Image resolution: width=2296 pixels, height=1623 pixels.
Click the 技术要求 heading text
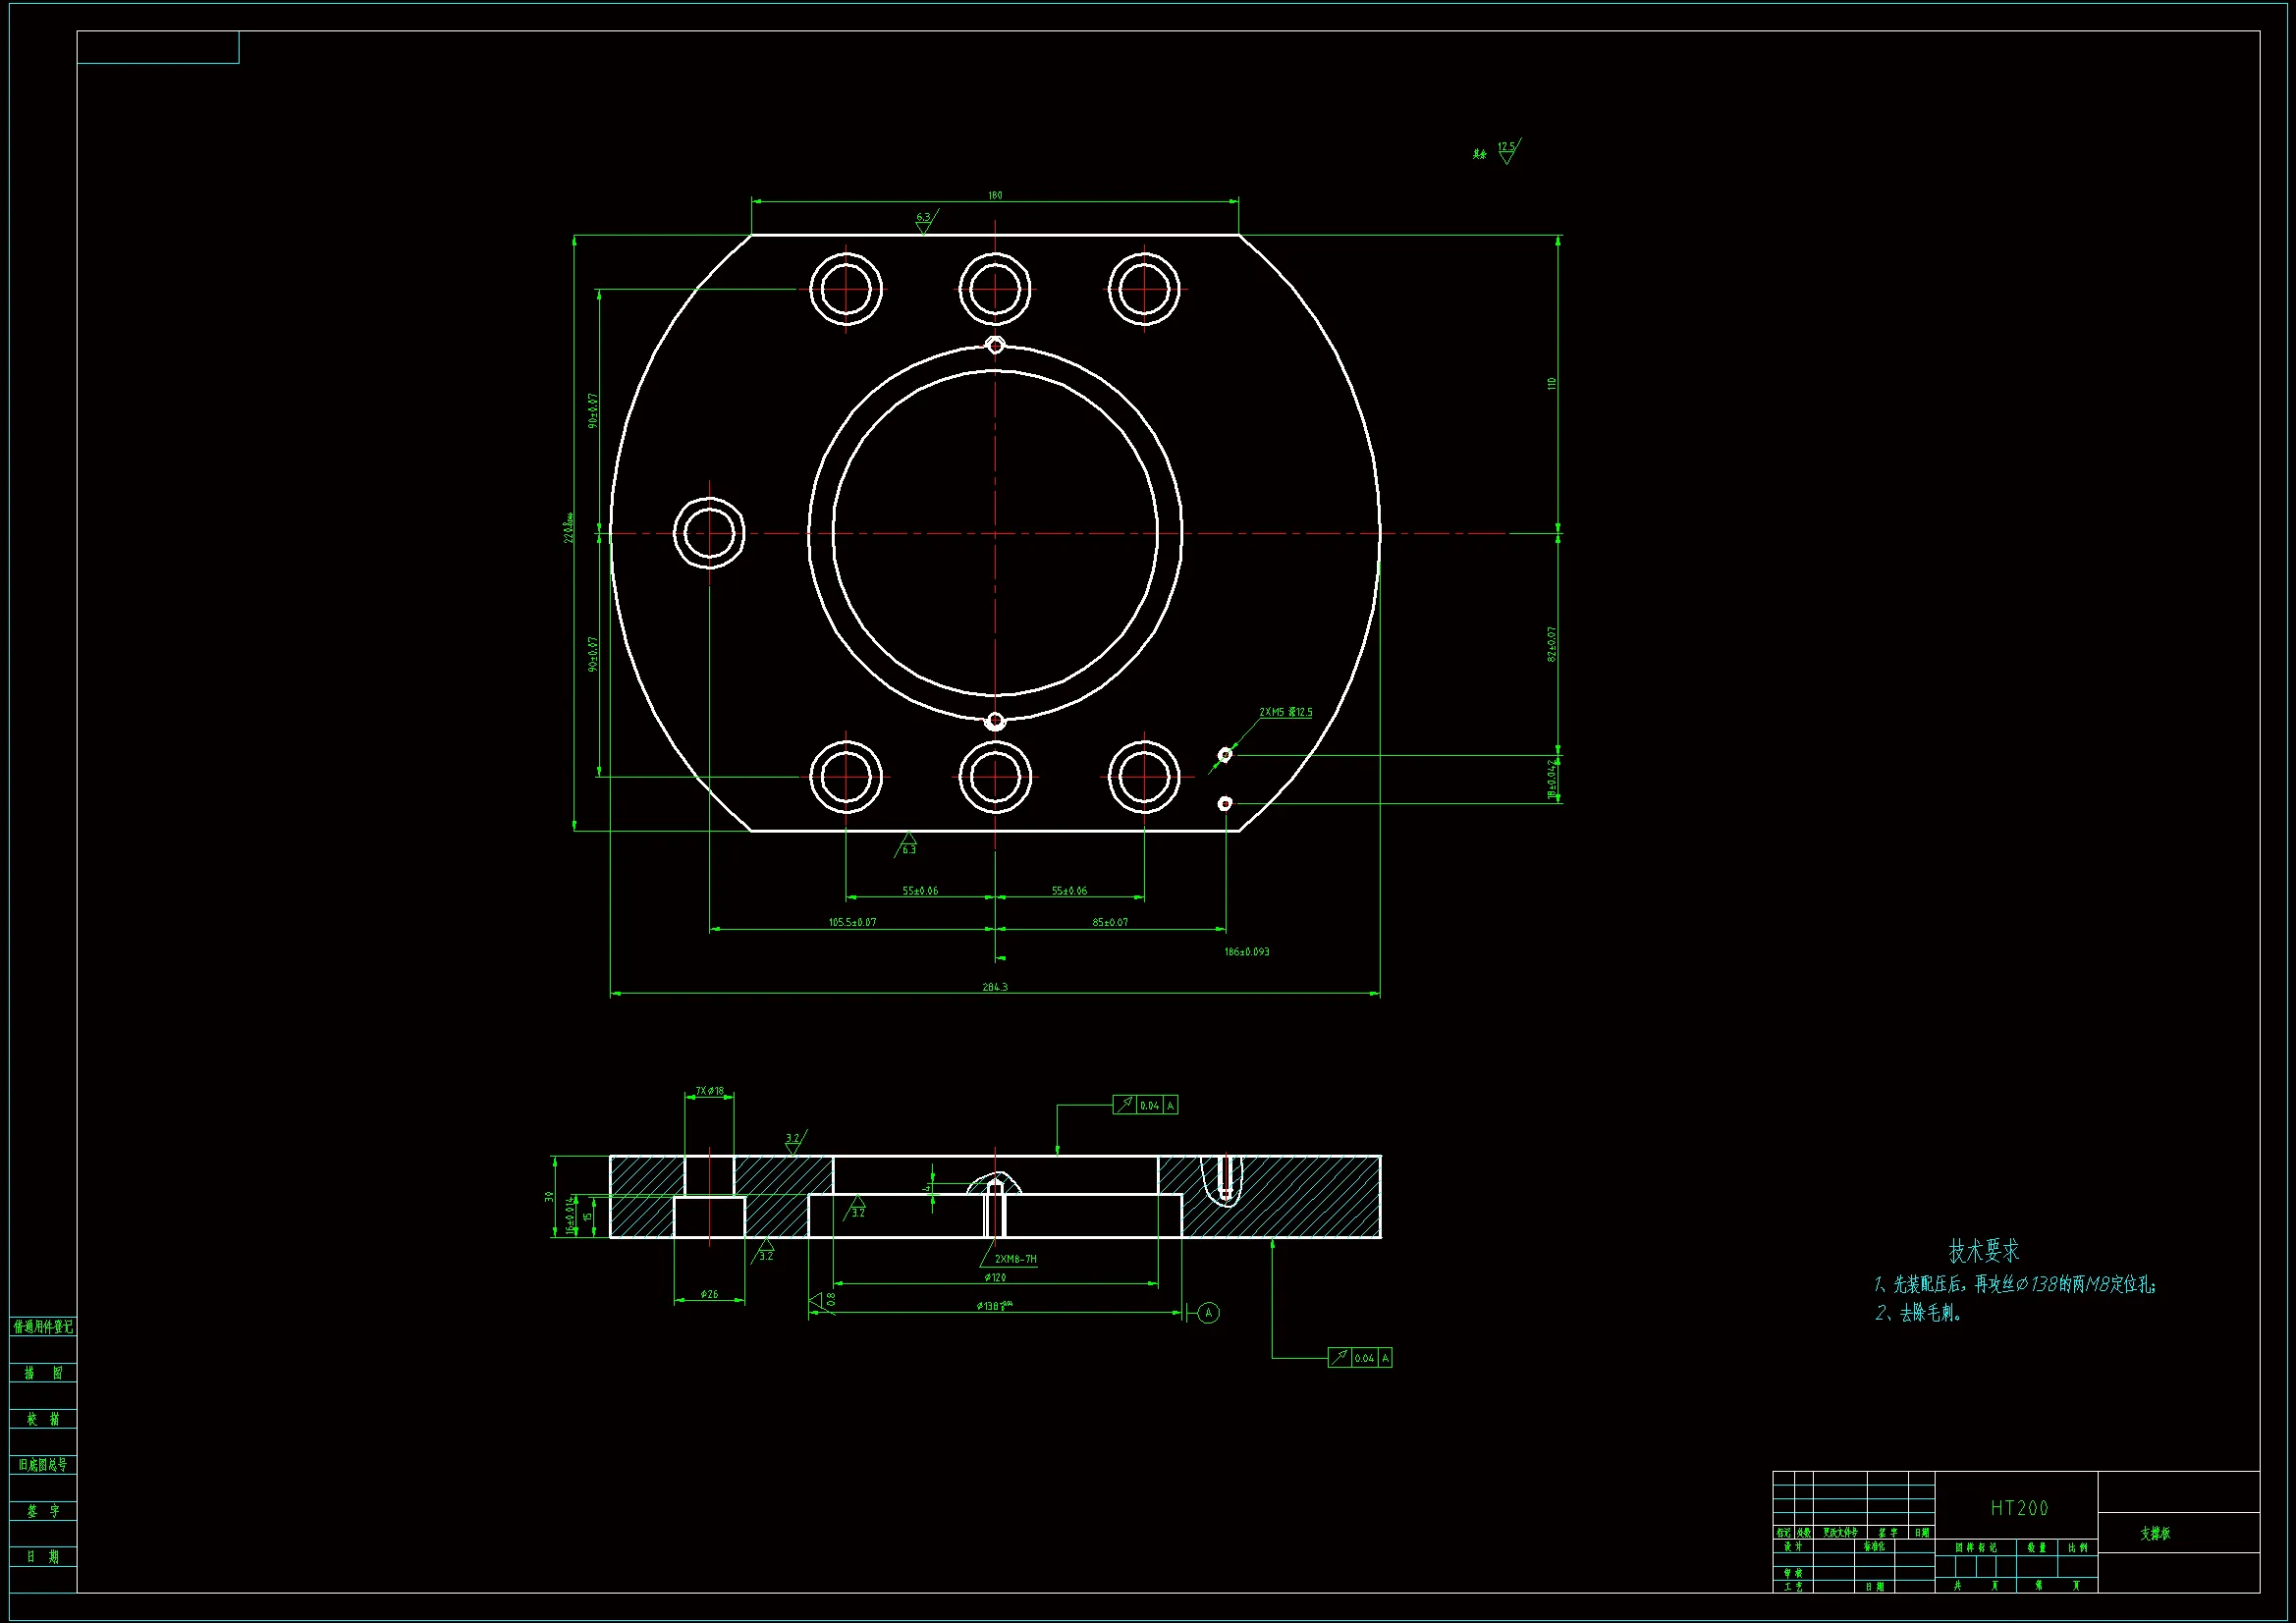pos(1983,1250)
